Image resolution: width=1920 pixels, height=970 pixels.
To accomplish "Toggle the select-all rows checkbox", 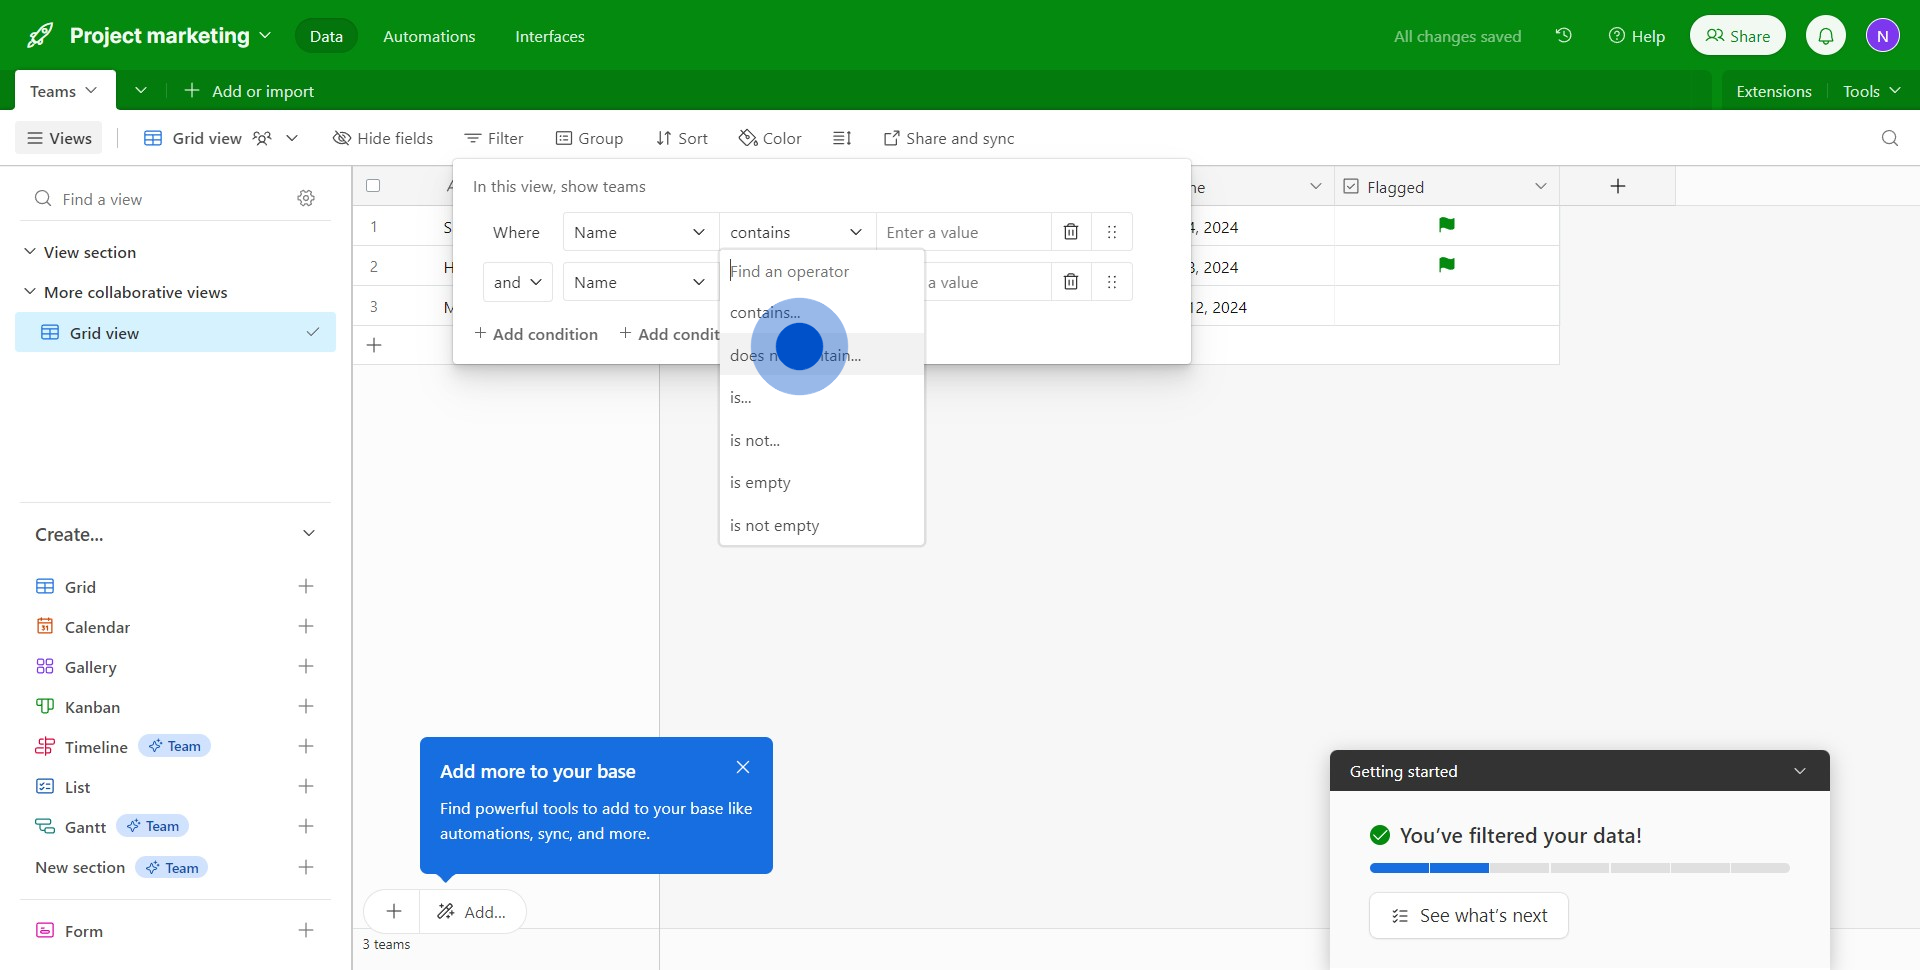I will click(373, 186).
